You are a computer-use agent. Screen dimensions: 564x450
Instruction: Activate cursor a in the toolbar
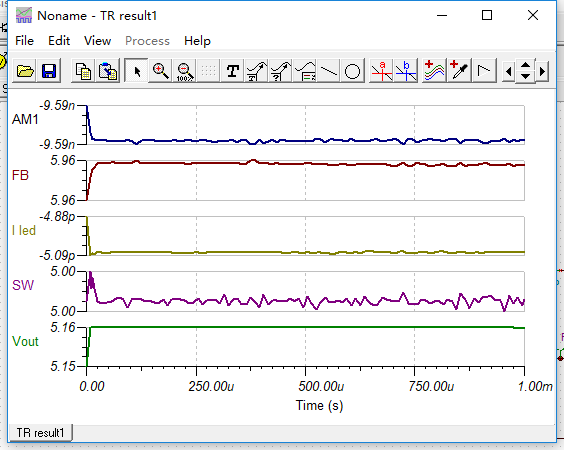pyautogui.click(x=382, y=71)
